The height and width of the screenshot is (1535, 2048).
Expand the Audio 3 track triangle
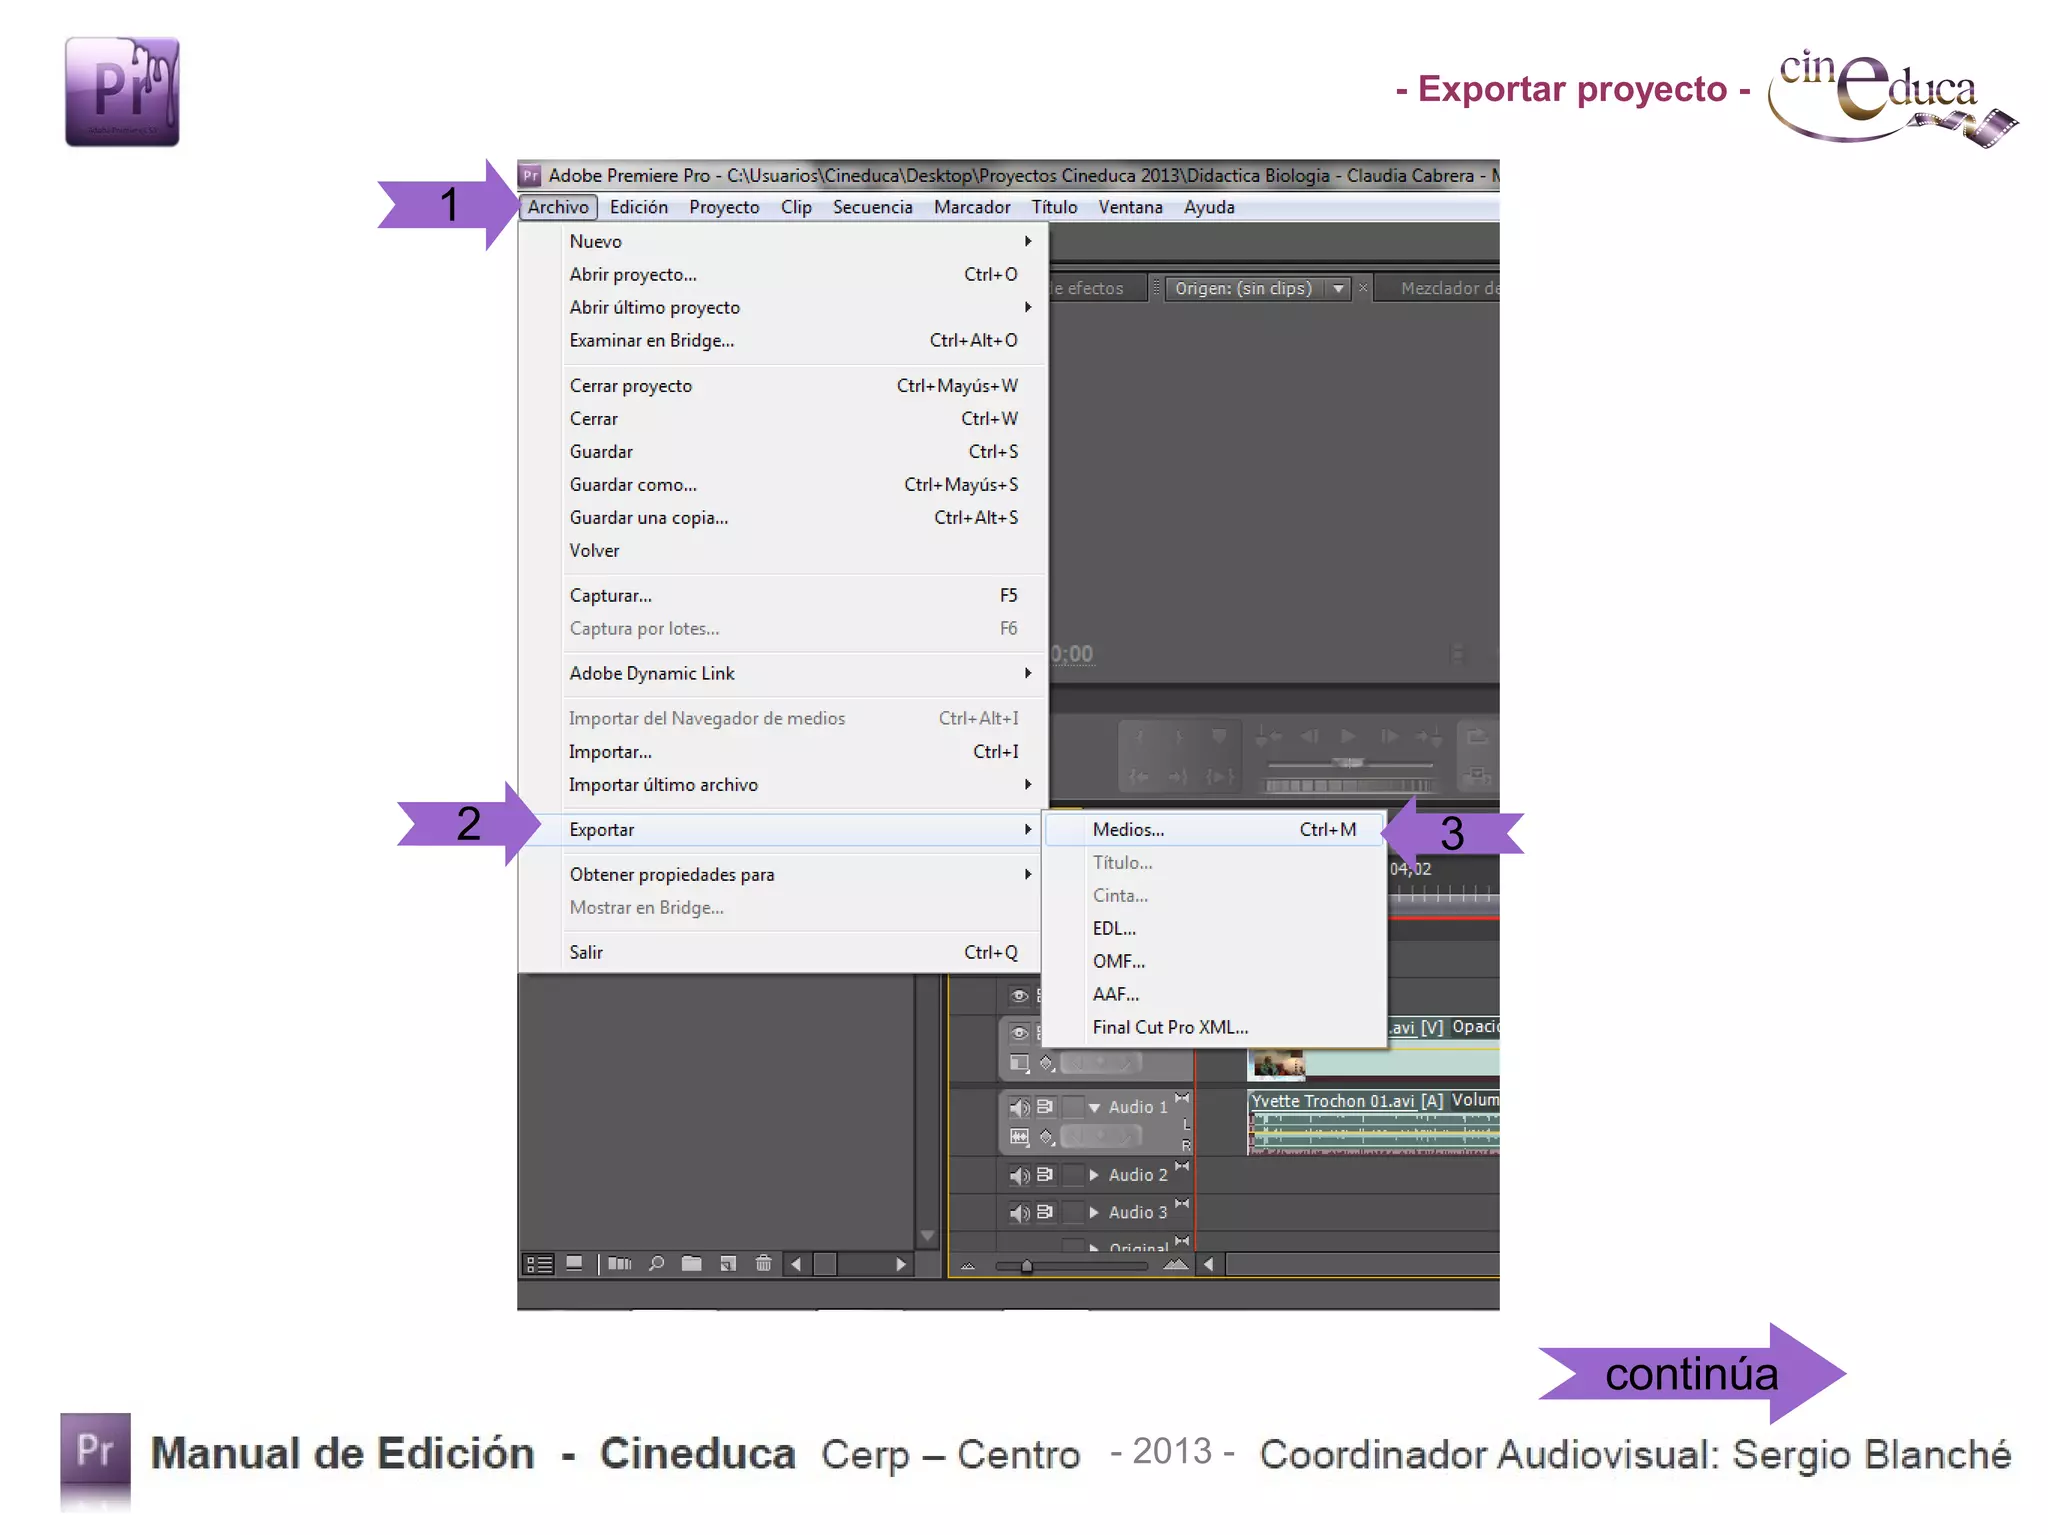pos(1094,1212)
